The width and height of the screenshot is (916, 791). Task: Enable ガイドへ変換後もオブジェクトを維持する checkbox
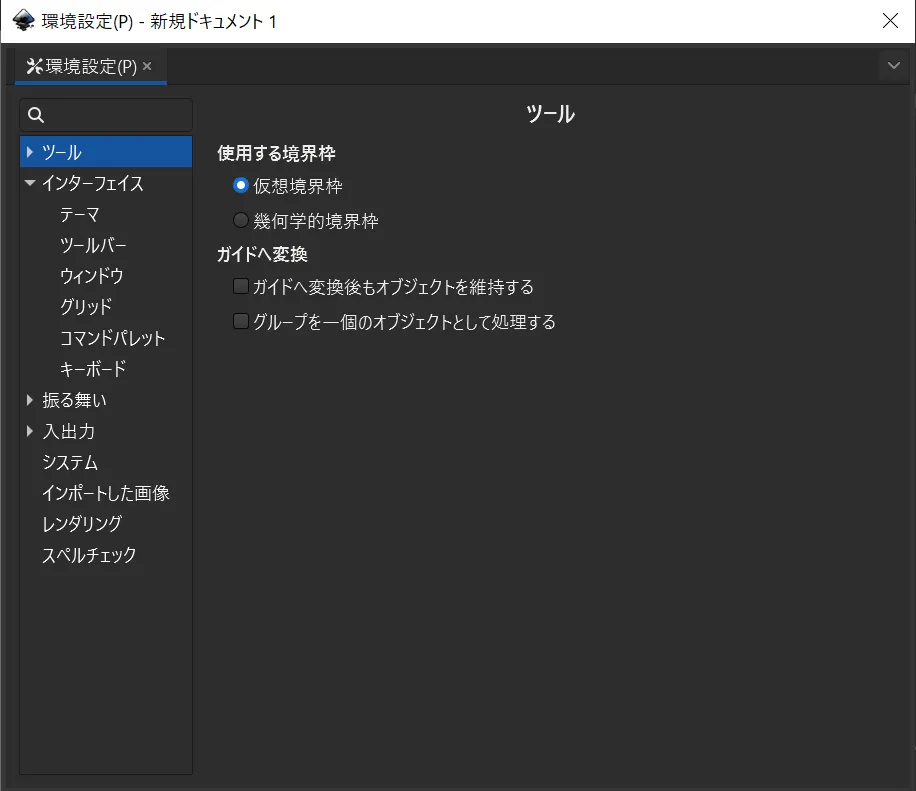click(x=241, y=286)
